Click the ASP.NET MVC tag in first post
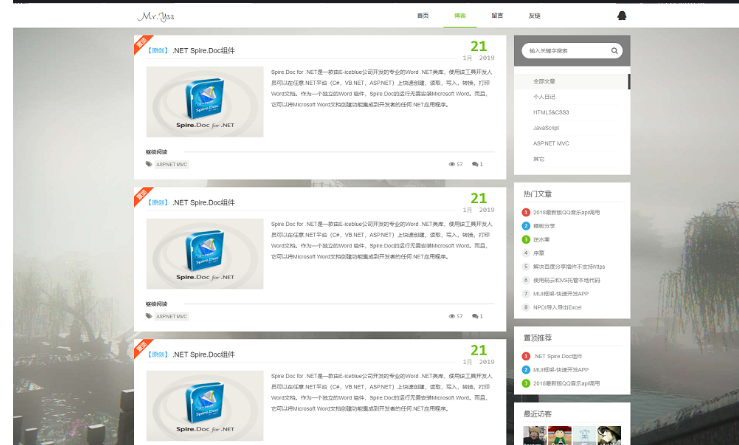 pos(171,164)
